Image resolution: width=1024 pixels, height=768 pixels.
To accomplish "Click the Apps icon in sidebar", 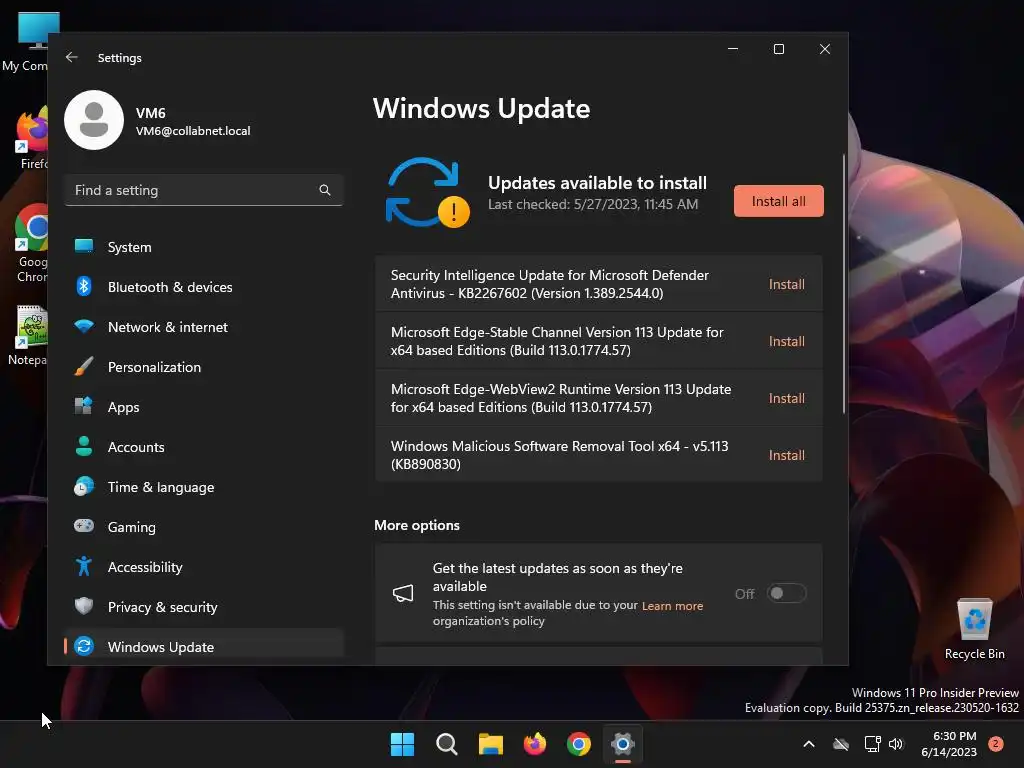I will pos(84,406).
